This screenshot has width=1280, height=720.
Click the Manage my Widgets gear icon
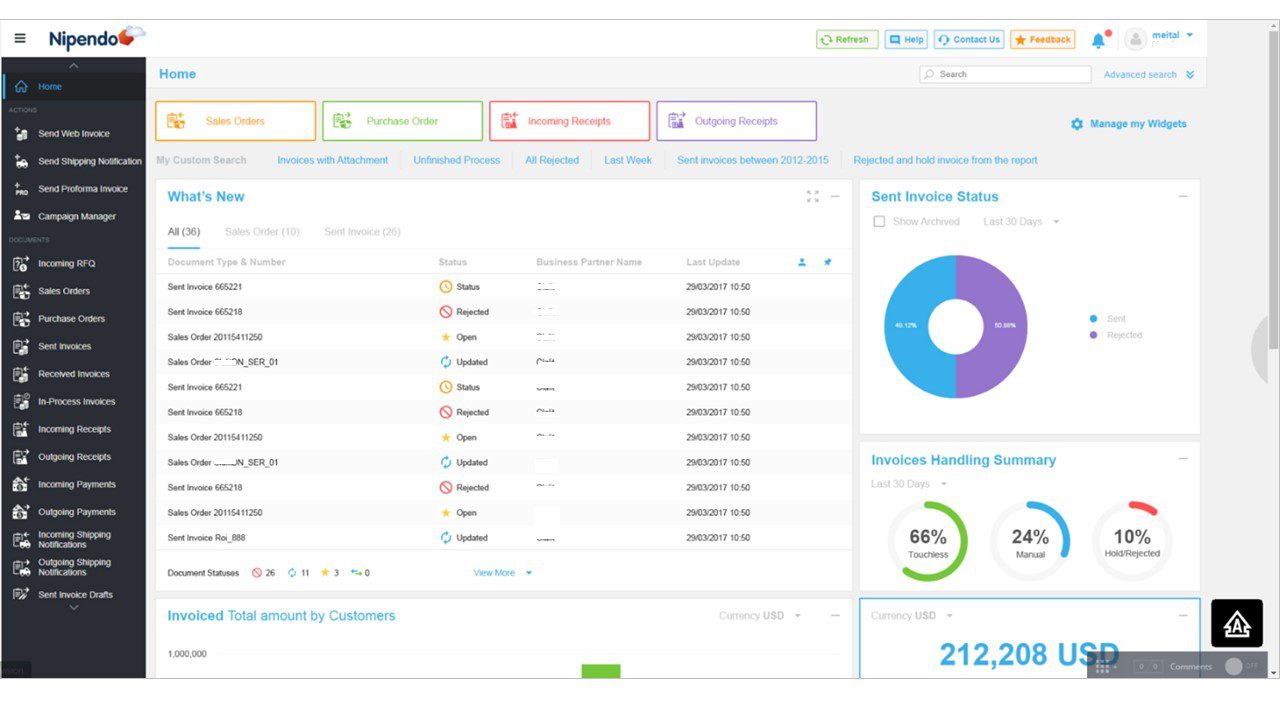(1076, 124)
